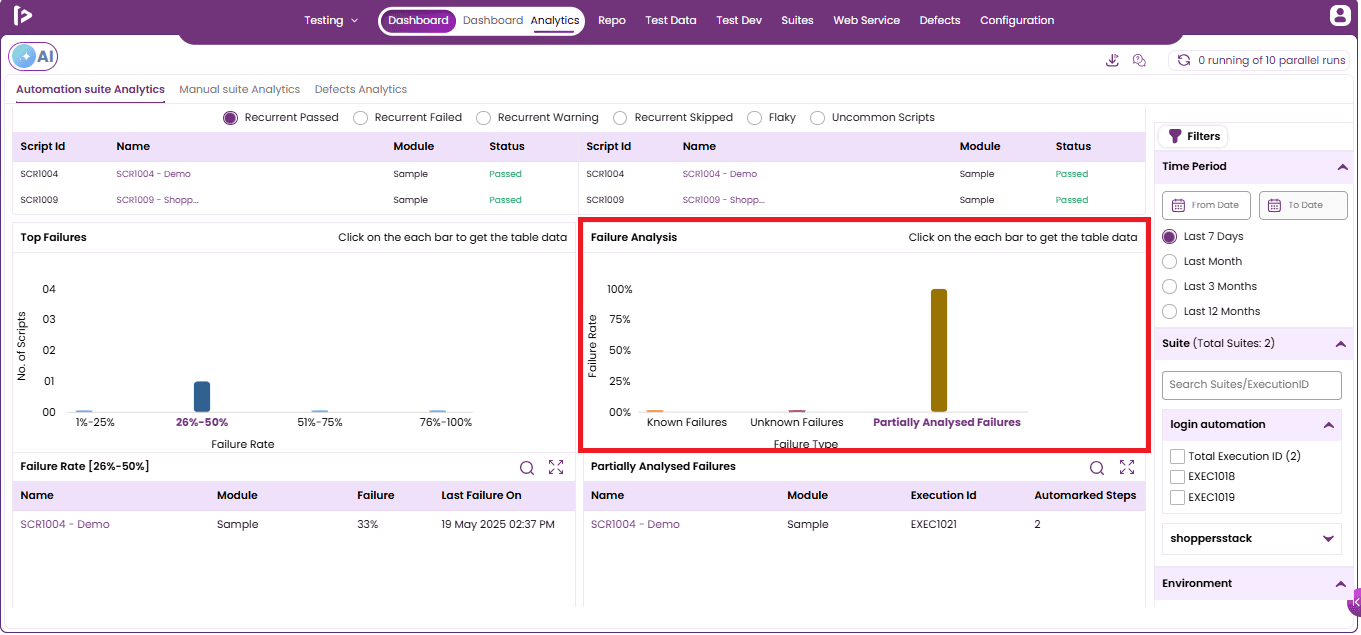Open the help chat bubble icon
The width and height of the screenshot is (1361, 635).
pos(1139,60)
